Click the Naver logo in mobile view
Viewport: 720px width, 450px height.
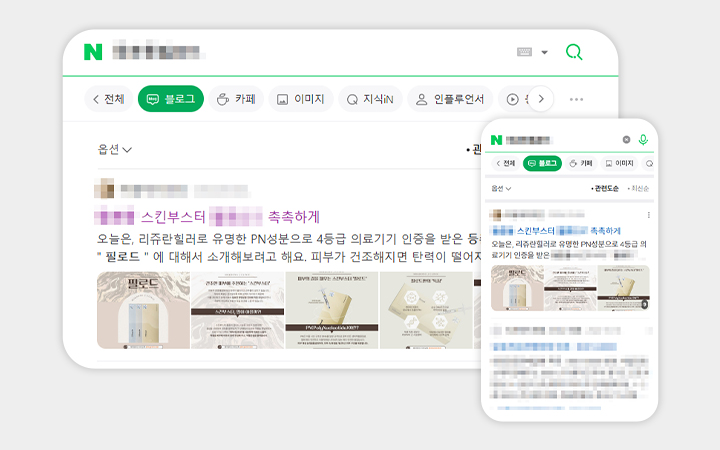495,139
